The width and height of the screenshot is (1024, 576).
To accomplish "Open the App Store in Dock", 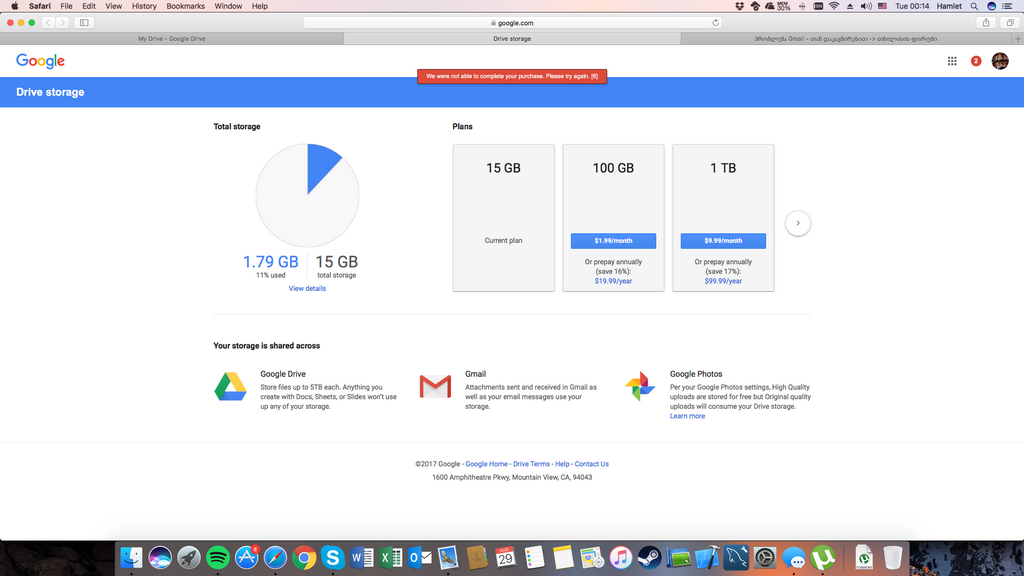I will [x=246, y=558].
